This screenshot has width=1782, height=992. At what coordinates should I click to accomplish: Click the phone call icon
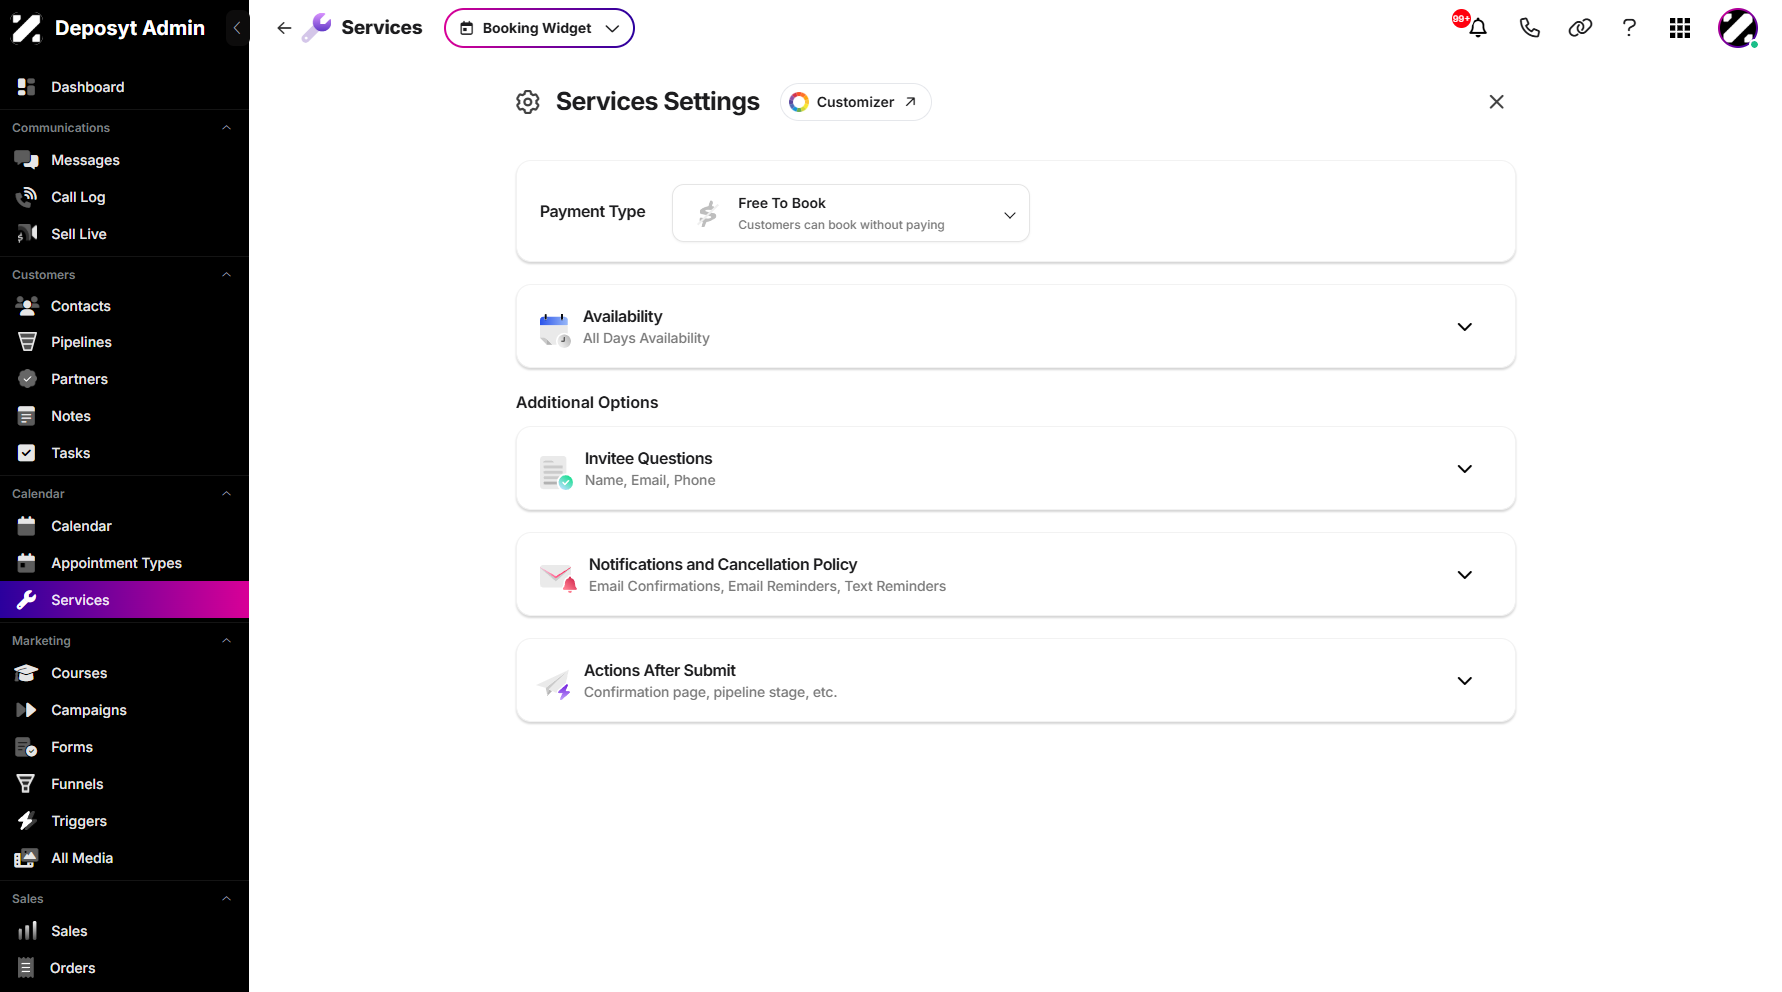coord(1529,28)
